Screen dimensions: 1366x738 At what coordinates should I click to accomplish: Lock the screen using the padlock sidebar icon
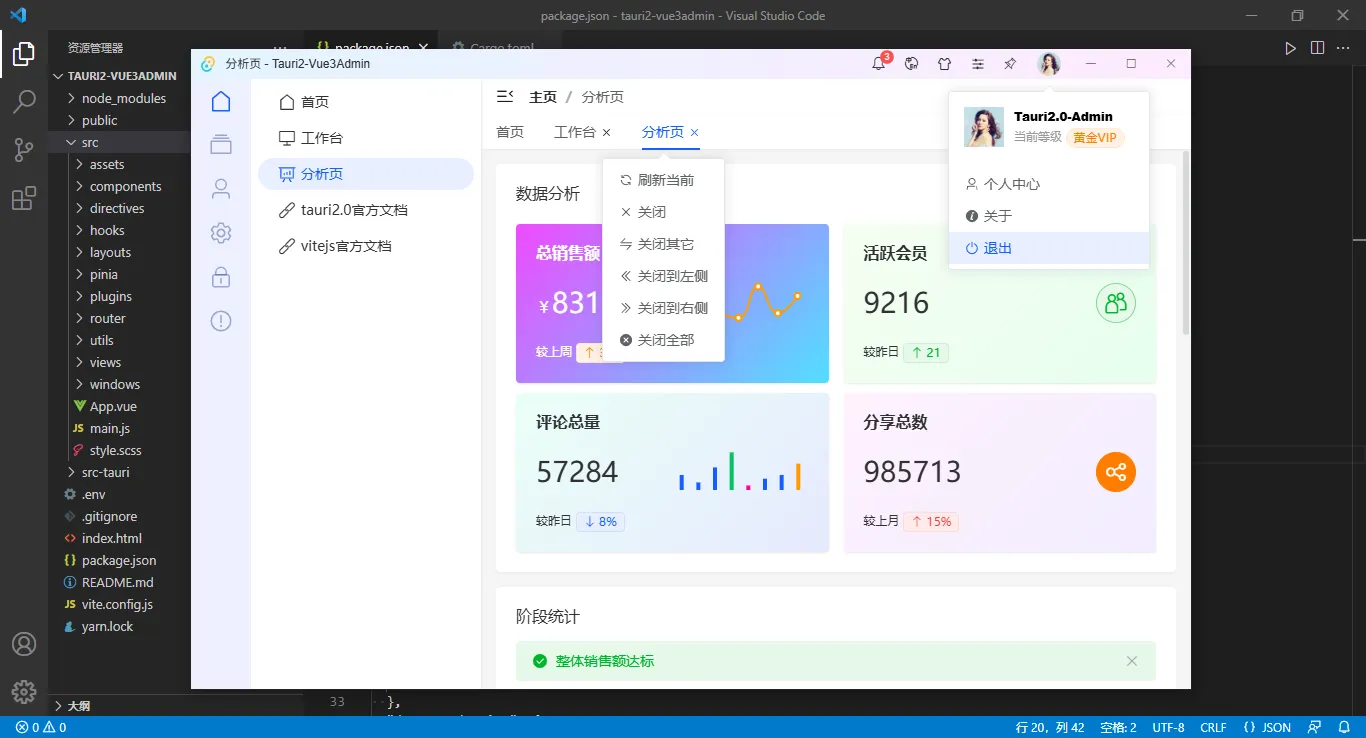coord(220,277)
